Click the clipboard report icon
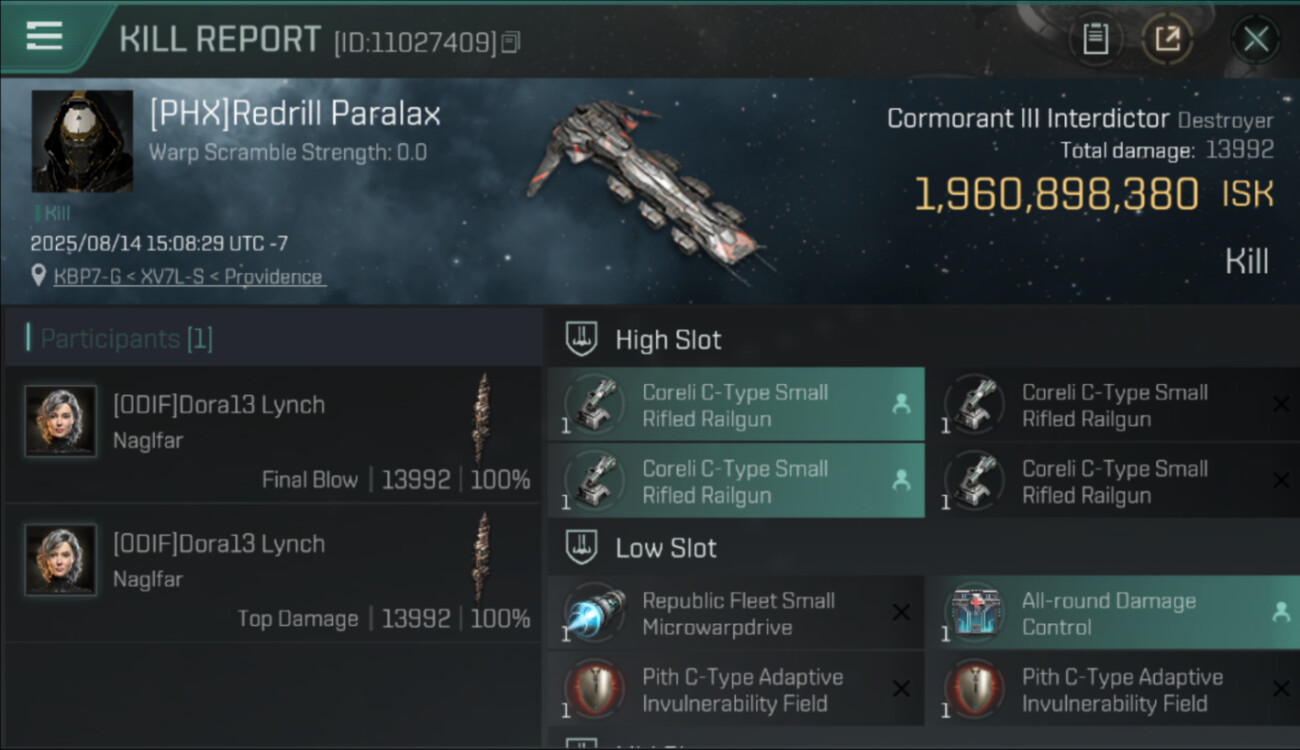The height and width of the screenshot is (750, 1300). pyautogui.click(x=1096, y=40)
